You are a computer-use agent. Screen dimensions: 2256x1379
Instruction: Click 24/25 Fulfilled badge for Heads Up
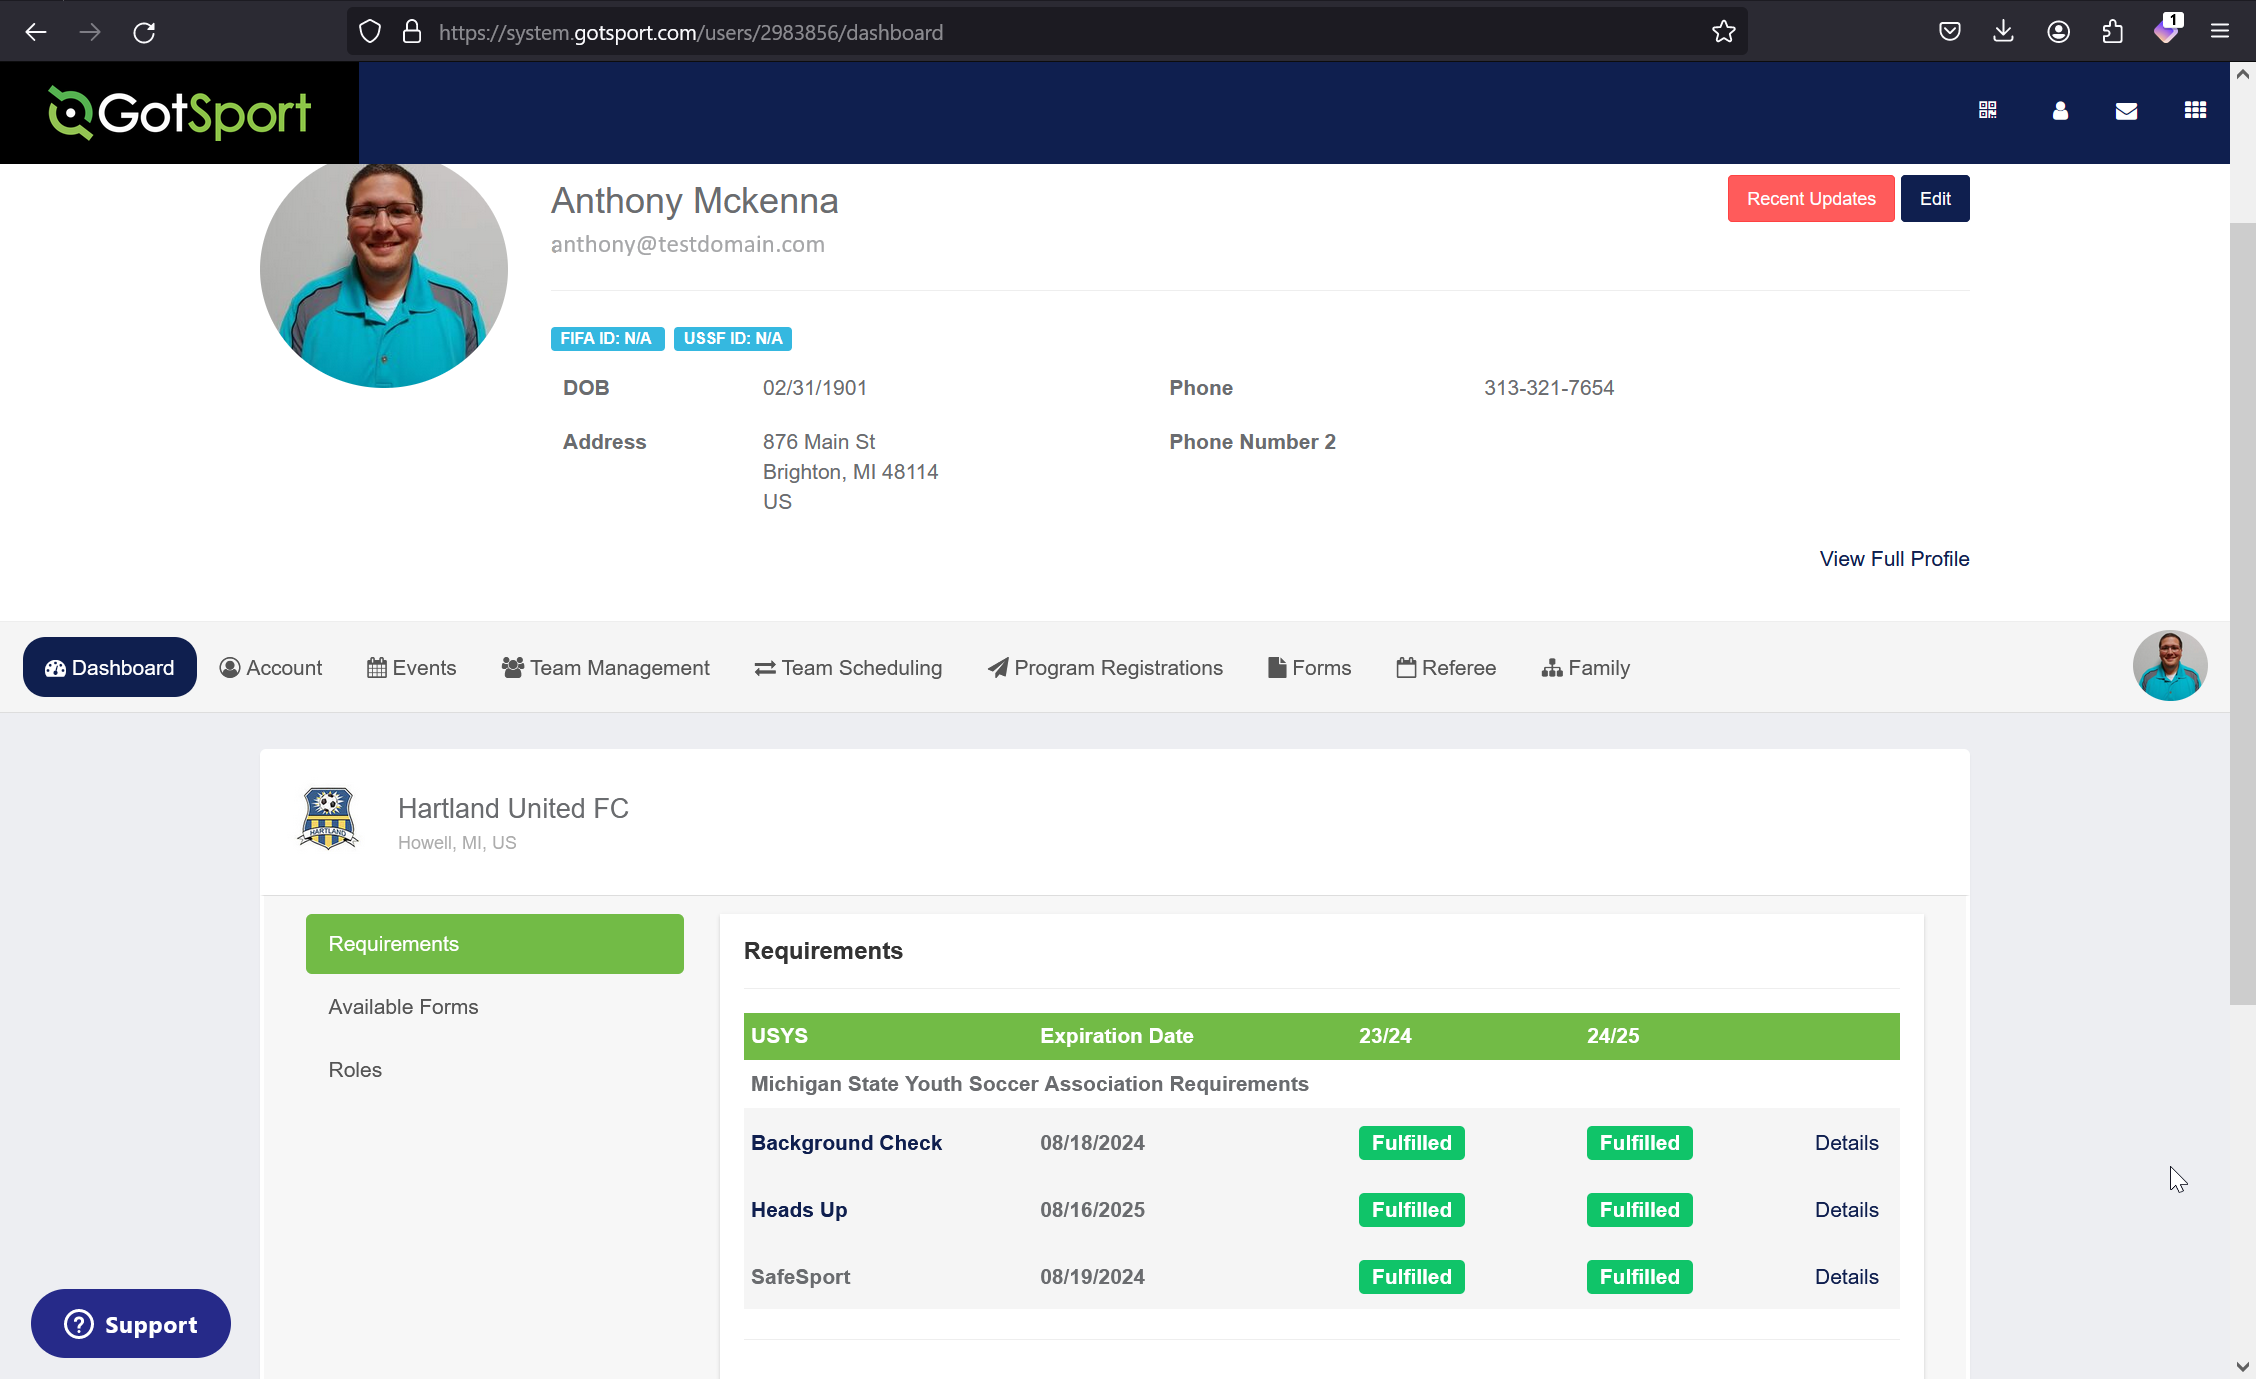(1640, 1210)
